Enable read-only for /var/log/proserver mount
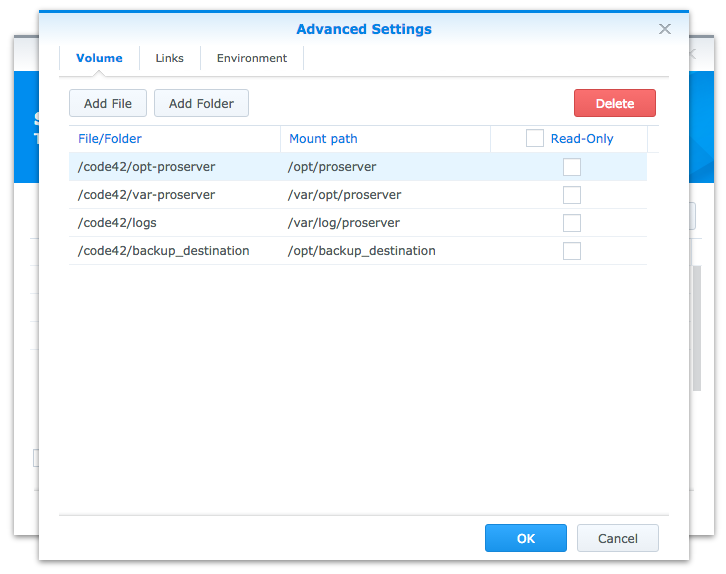Screen dimensions: 726x574 [x=572, y=223]
